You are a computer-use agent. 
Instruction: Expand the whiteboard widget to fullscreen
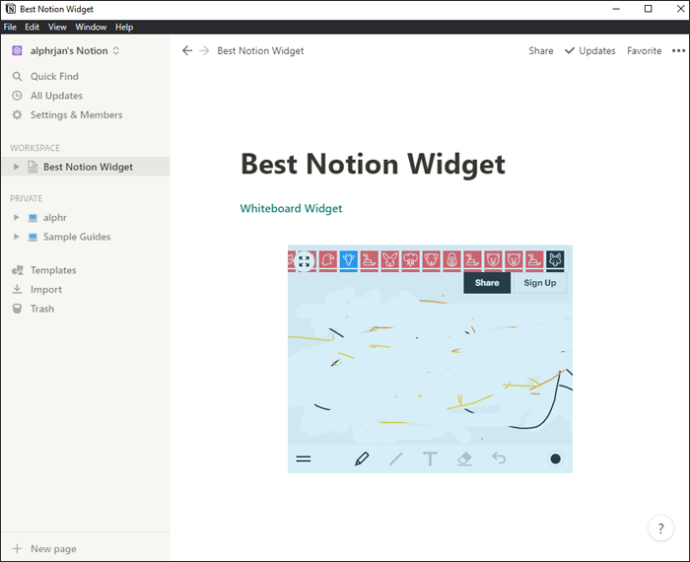coord(304,261)
